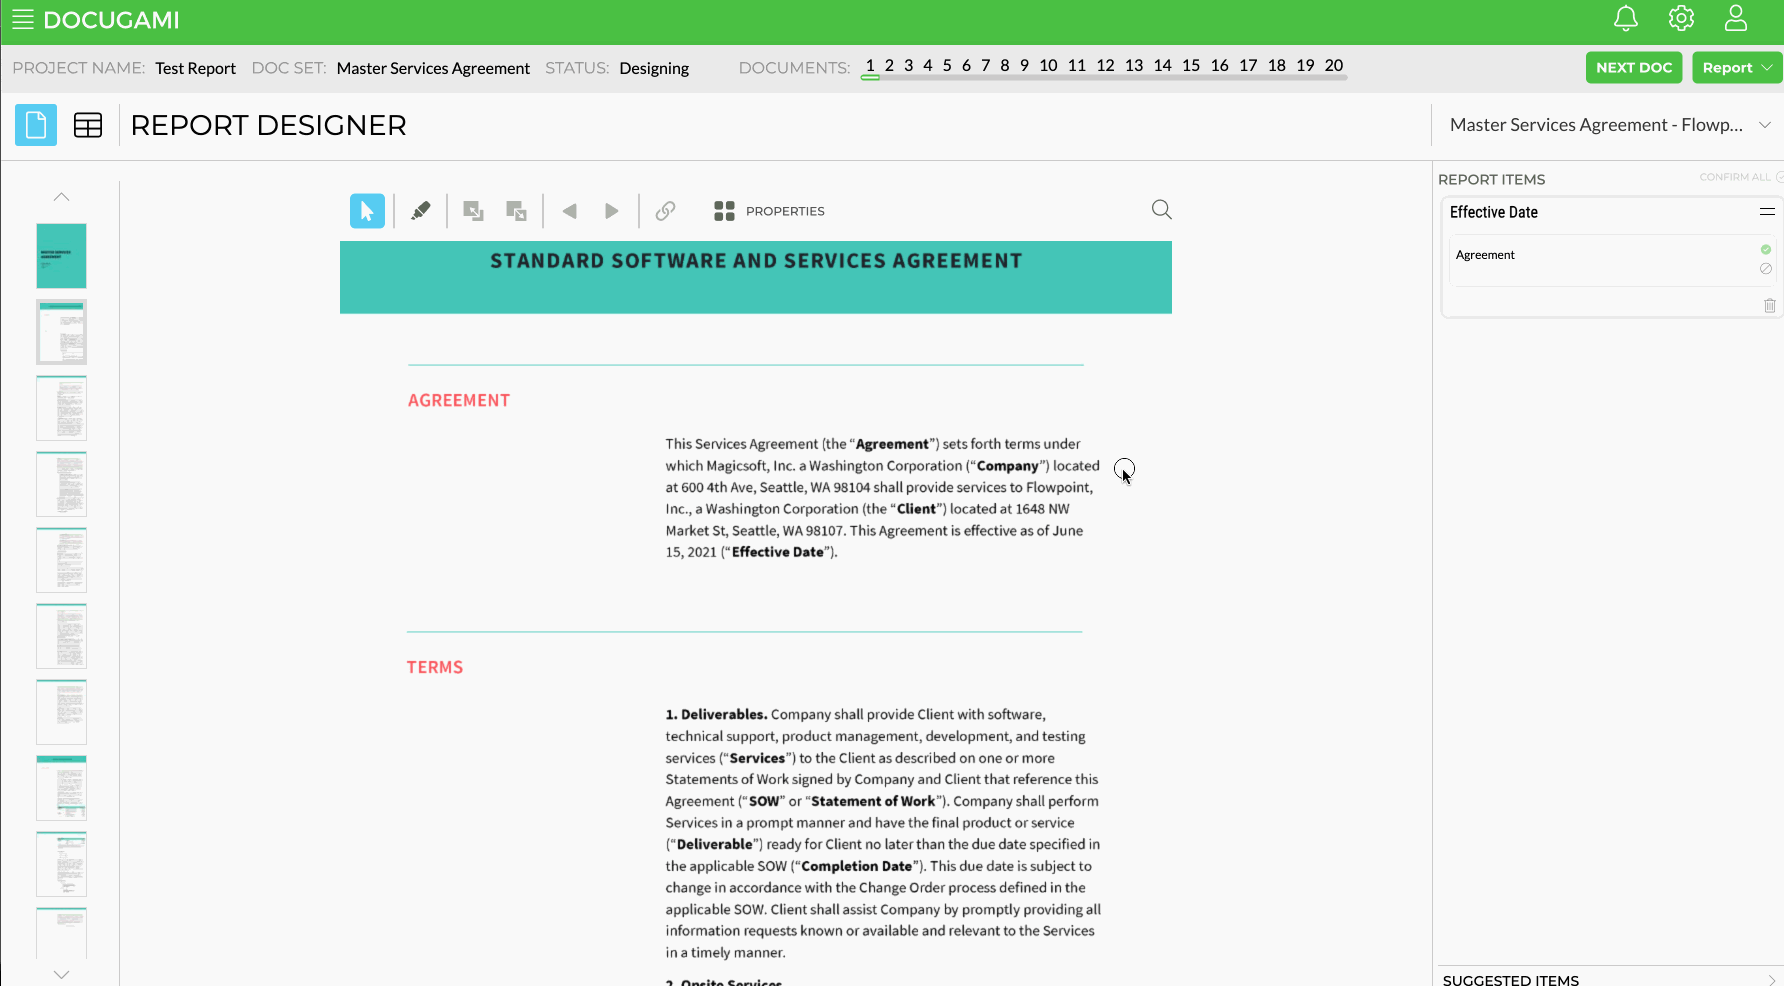Confirm the Agreement report item with green checkmark
The image size is (1784, 986).
point(1765,249)
